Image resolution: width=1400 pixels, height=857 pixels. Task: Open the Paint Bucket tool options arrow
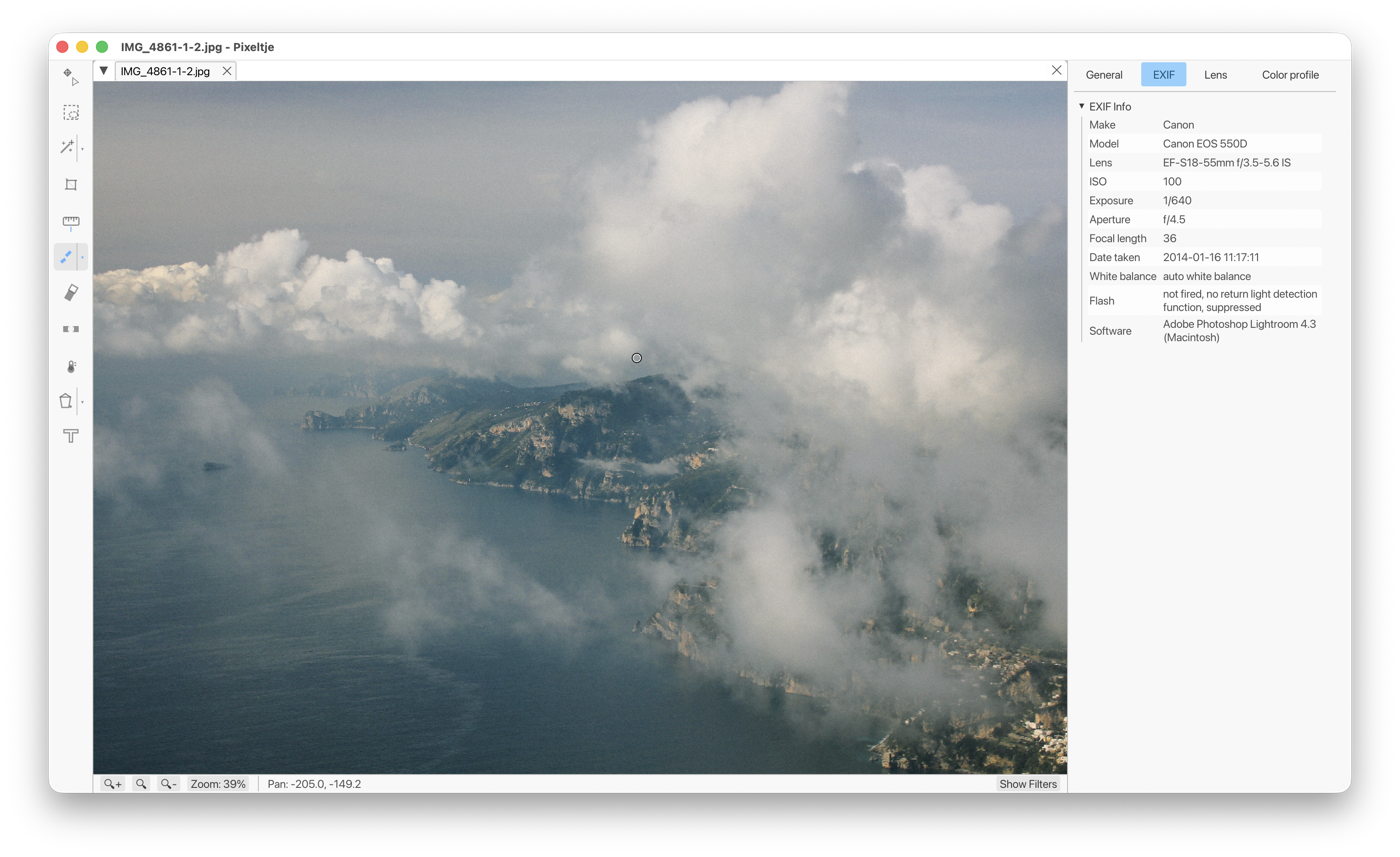tap(83, 401)
